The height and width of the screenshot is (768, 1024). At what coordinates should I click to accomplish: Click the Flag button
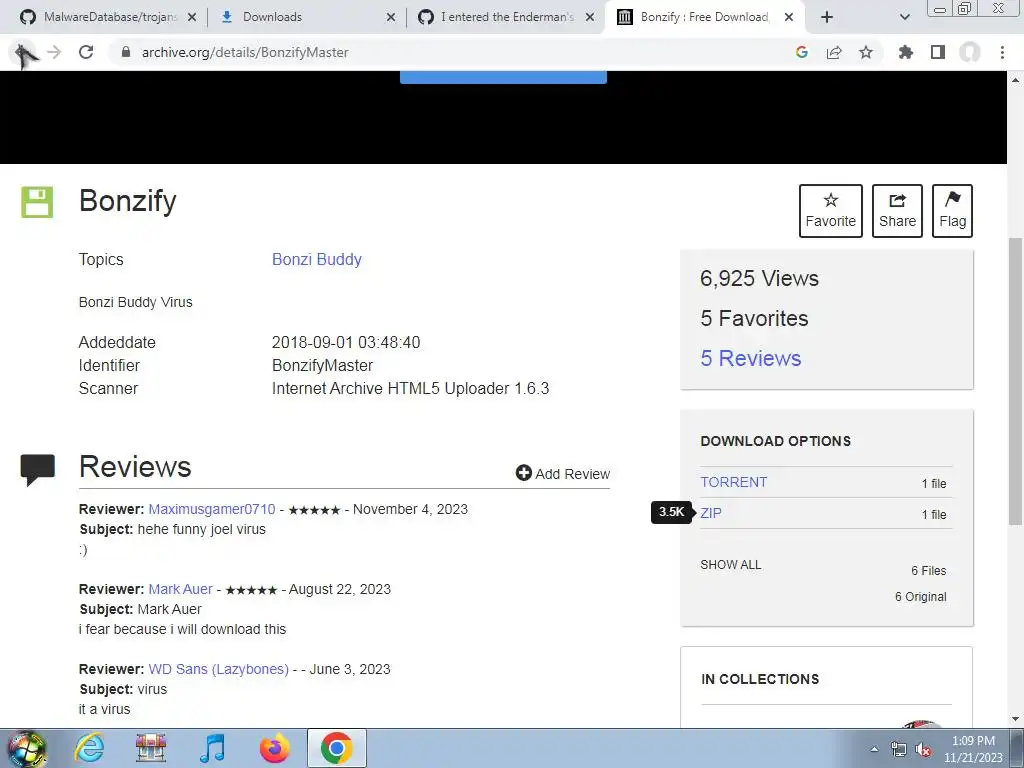(x=952, y=211)
